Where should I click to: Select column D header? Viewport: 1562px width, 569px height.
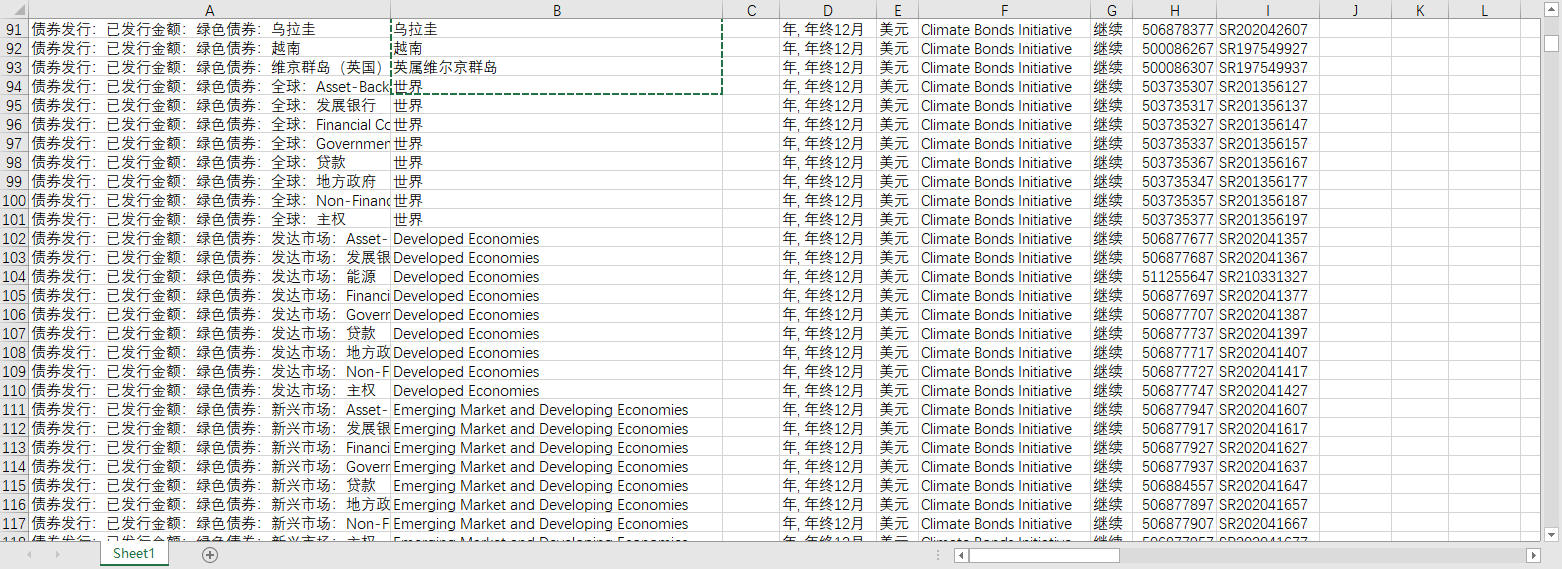[828, 10]
